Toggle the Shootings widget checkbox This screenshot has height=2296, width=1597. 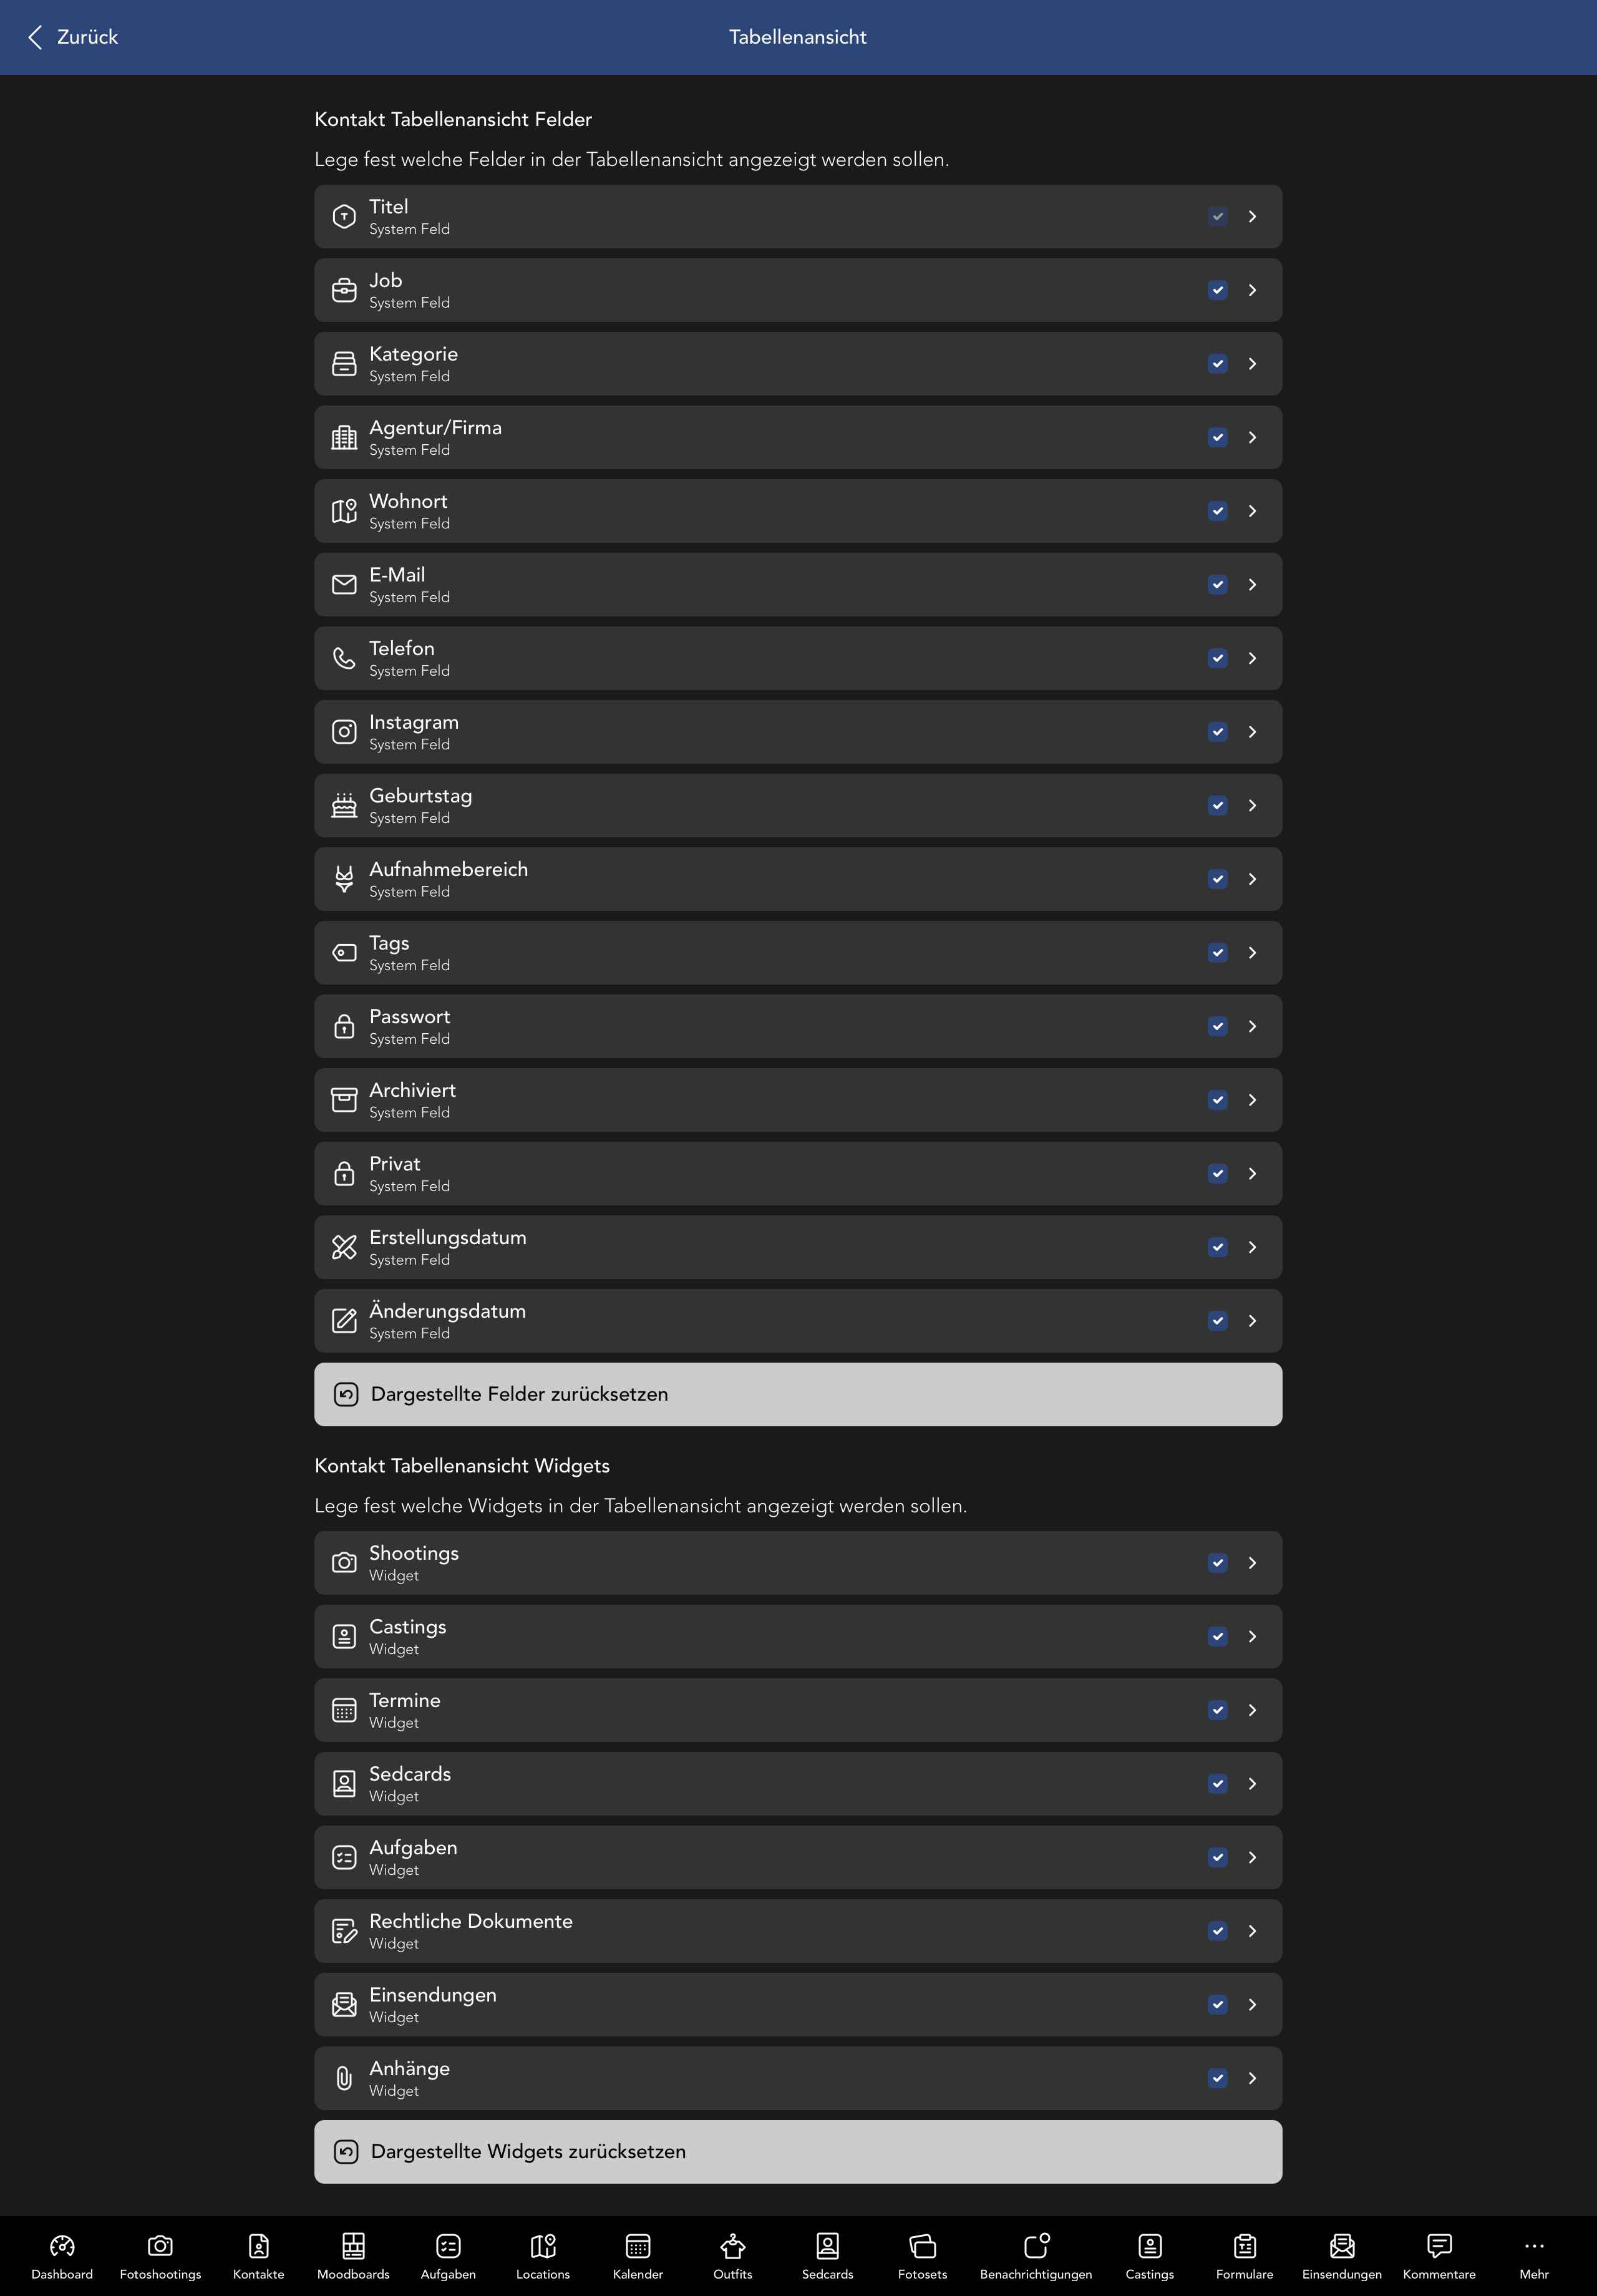pyautogui.click(x=1218, y=1563)
